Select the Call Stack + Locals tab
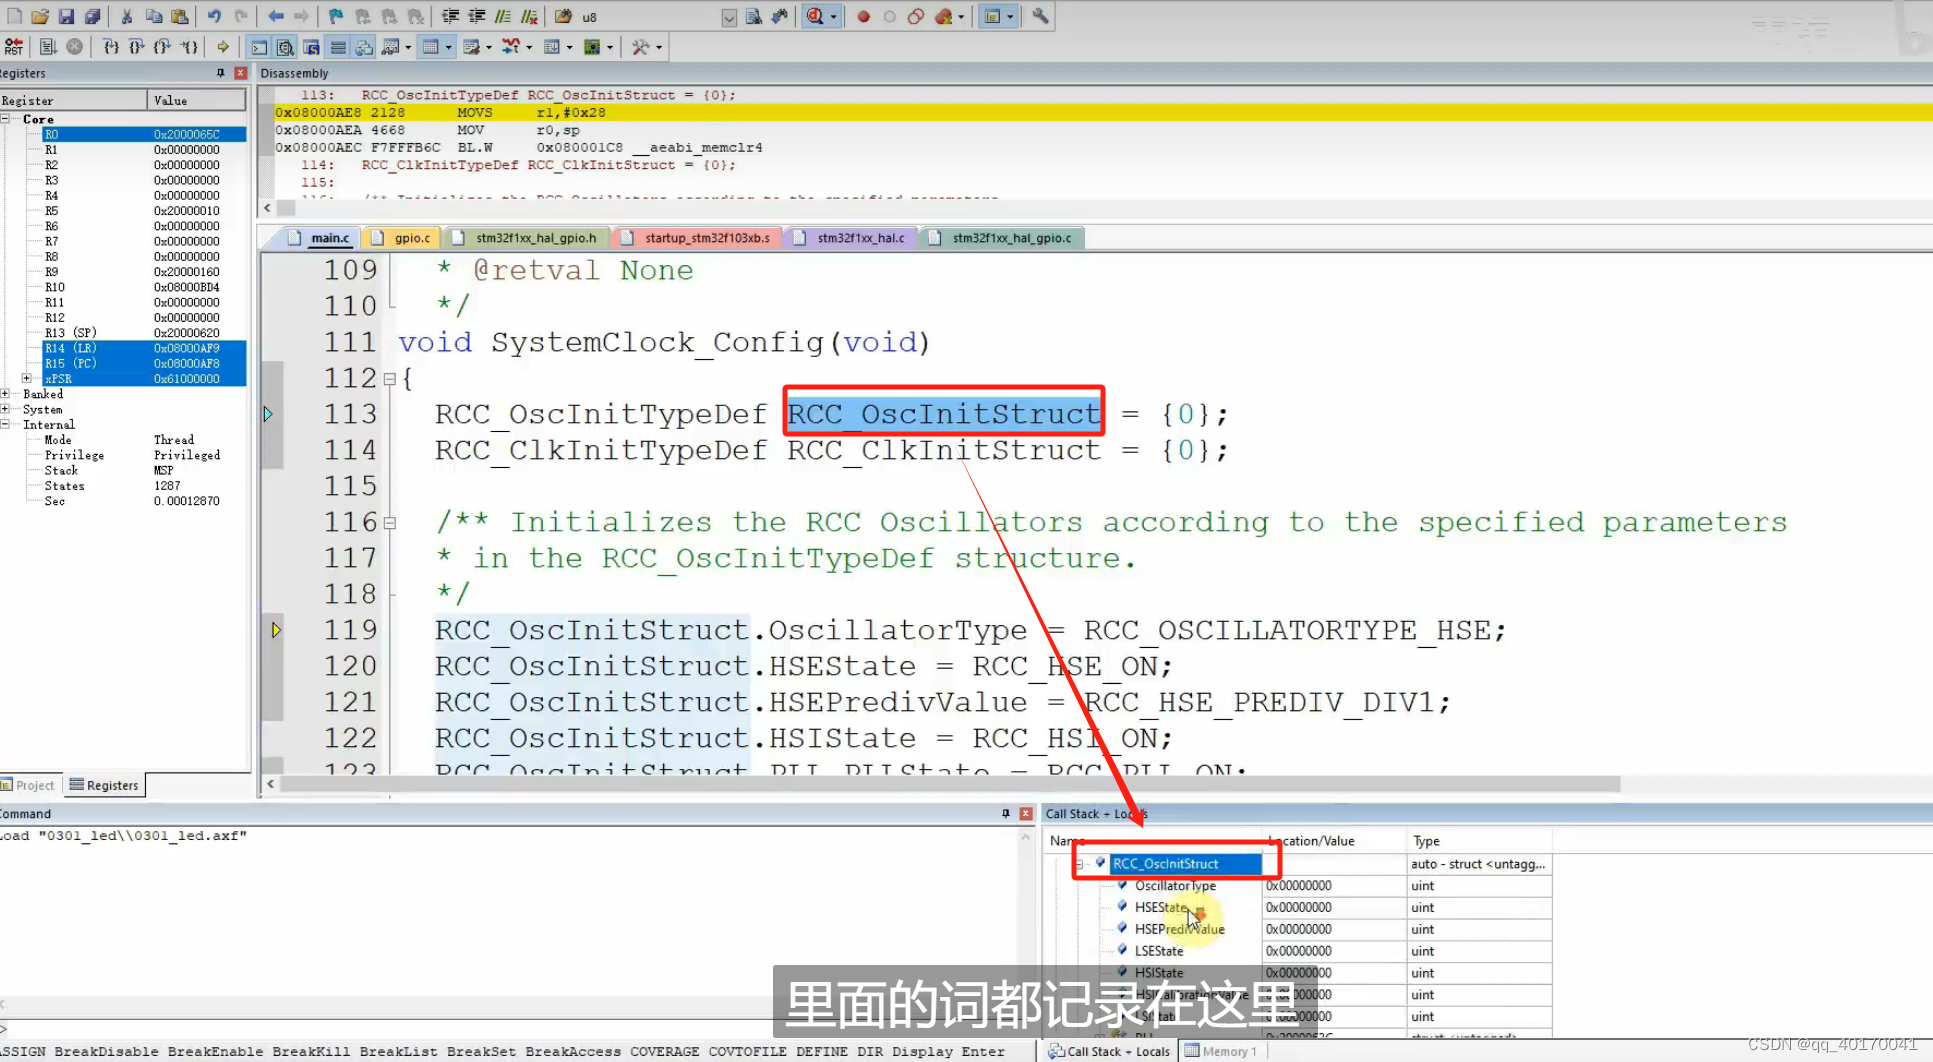Viewport: 1933px width, 1062px height. (1109, 1051)
